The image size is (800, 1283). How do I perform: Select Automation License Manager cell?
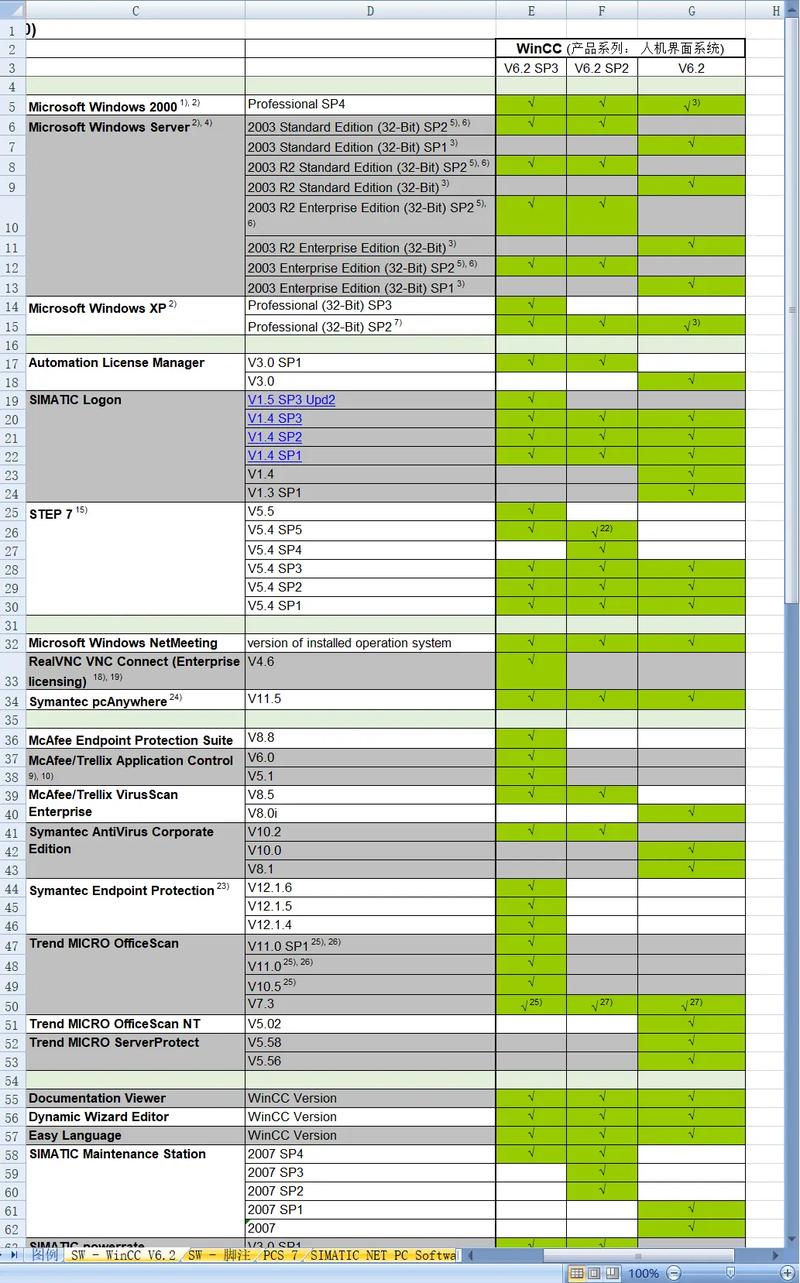(x=135, y=371)
